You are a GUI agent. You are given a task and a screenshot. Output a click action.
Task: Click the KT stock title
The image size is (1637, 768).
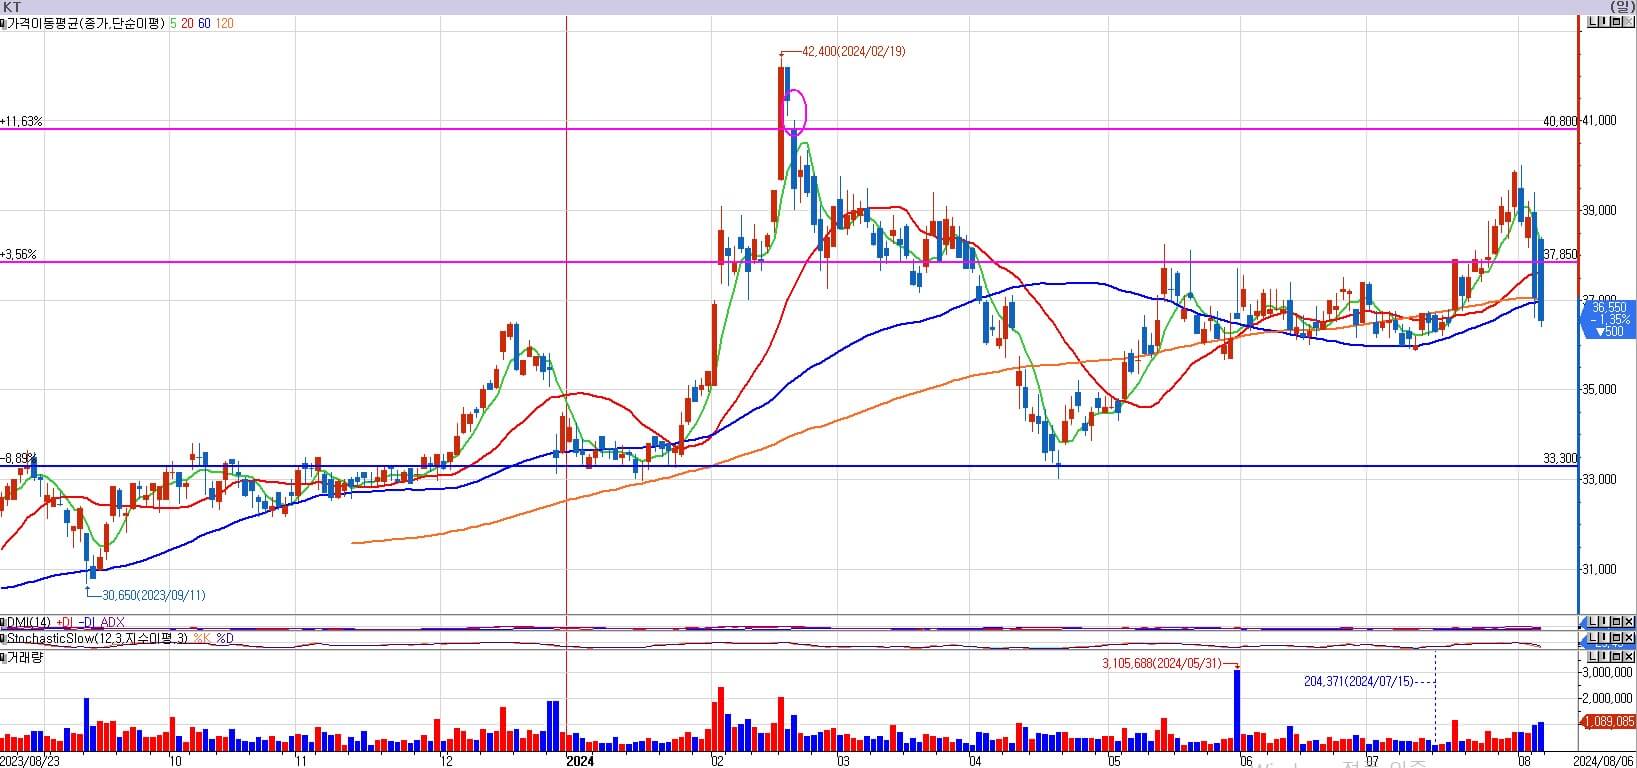point(12,7)
